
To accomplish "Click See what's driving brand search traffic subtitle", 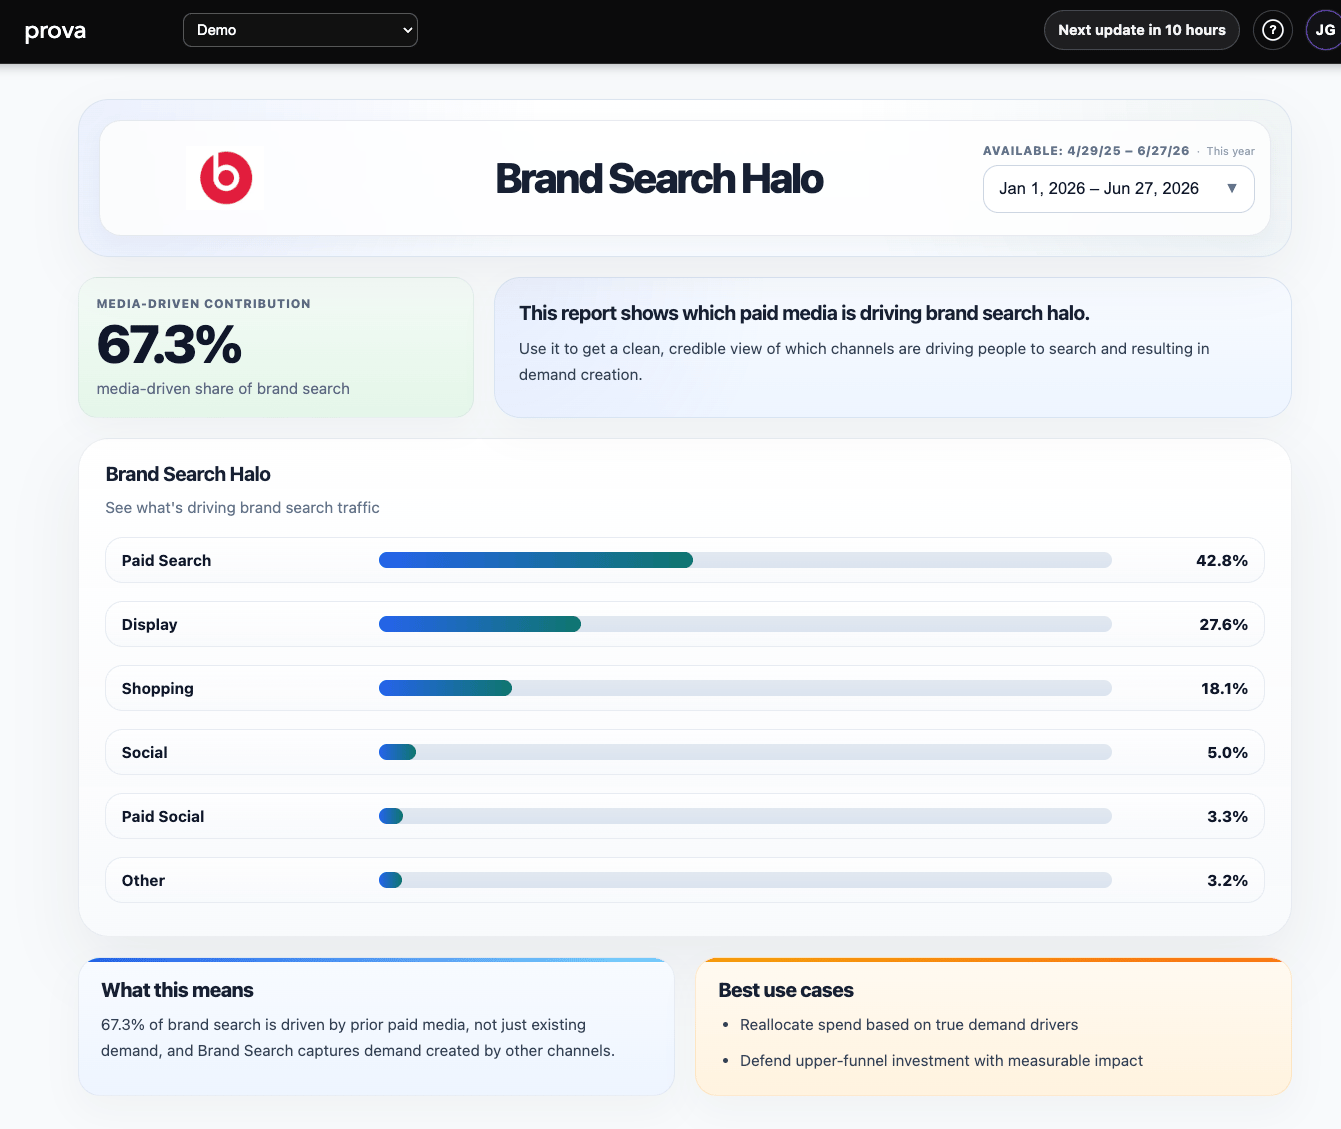I will pyautogui.click(x=242, y=508).
